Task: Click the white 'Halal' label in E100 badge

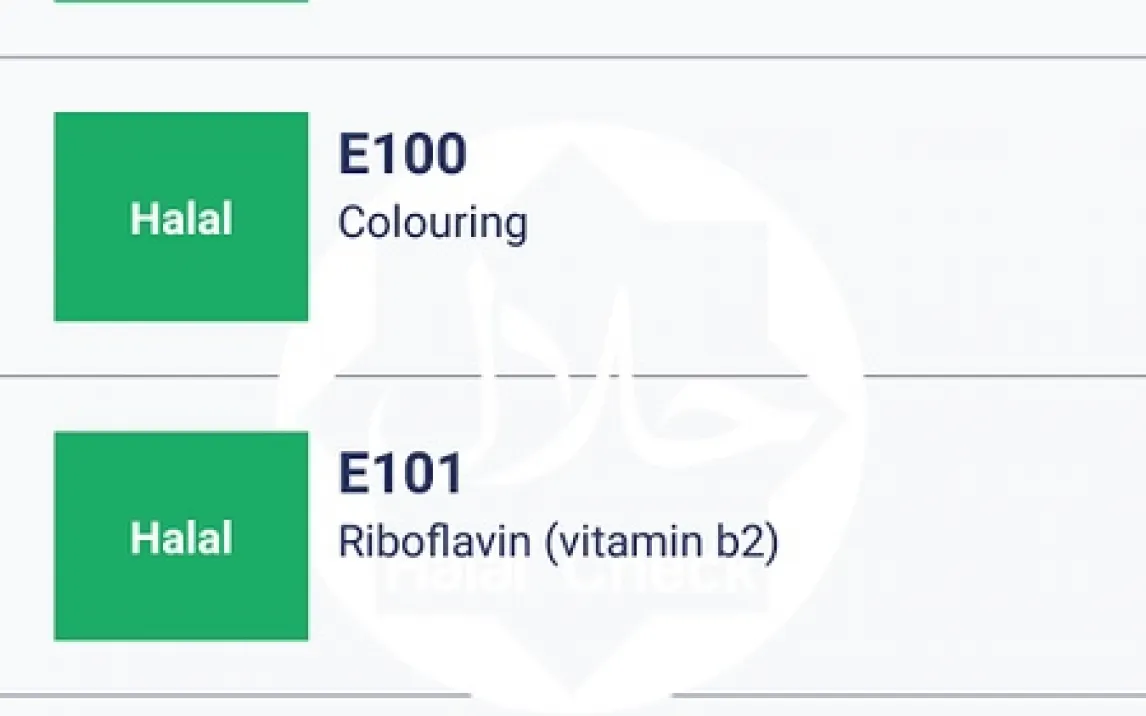Action: [x=181, y=219]
